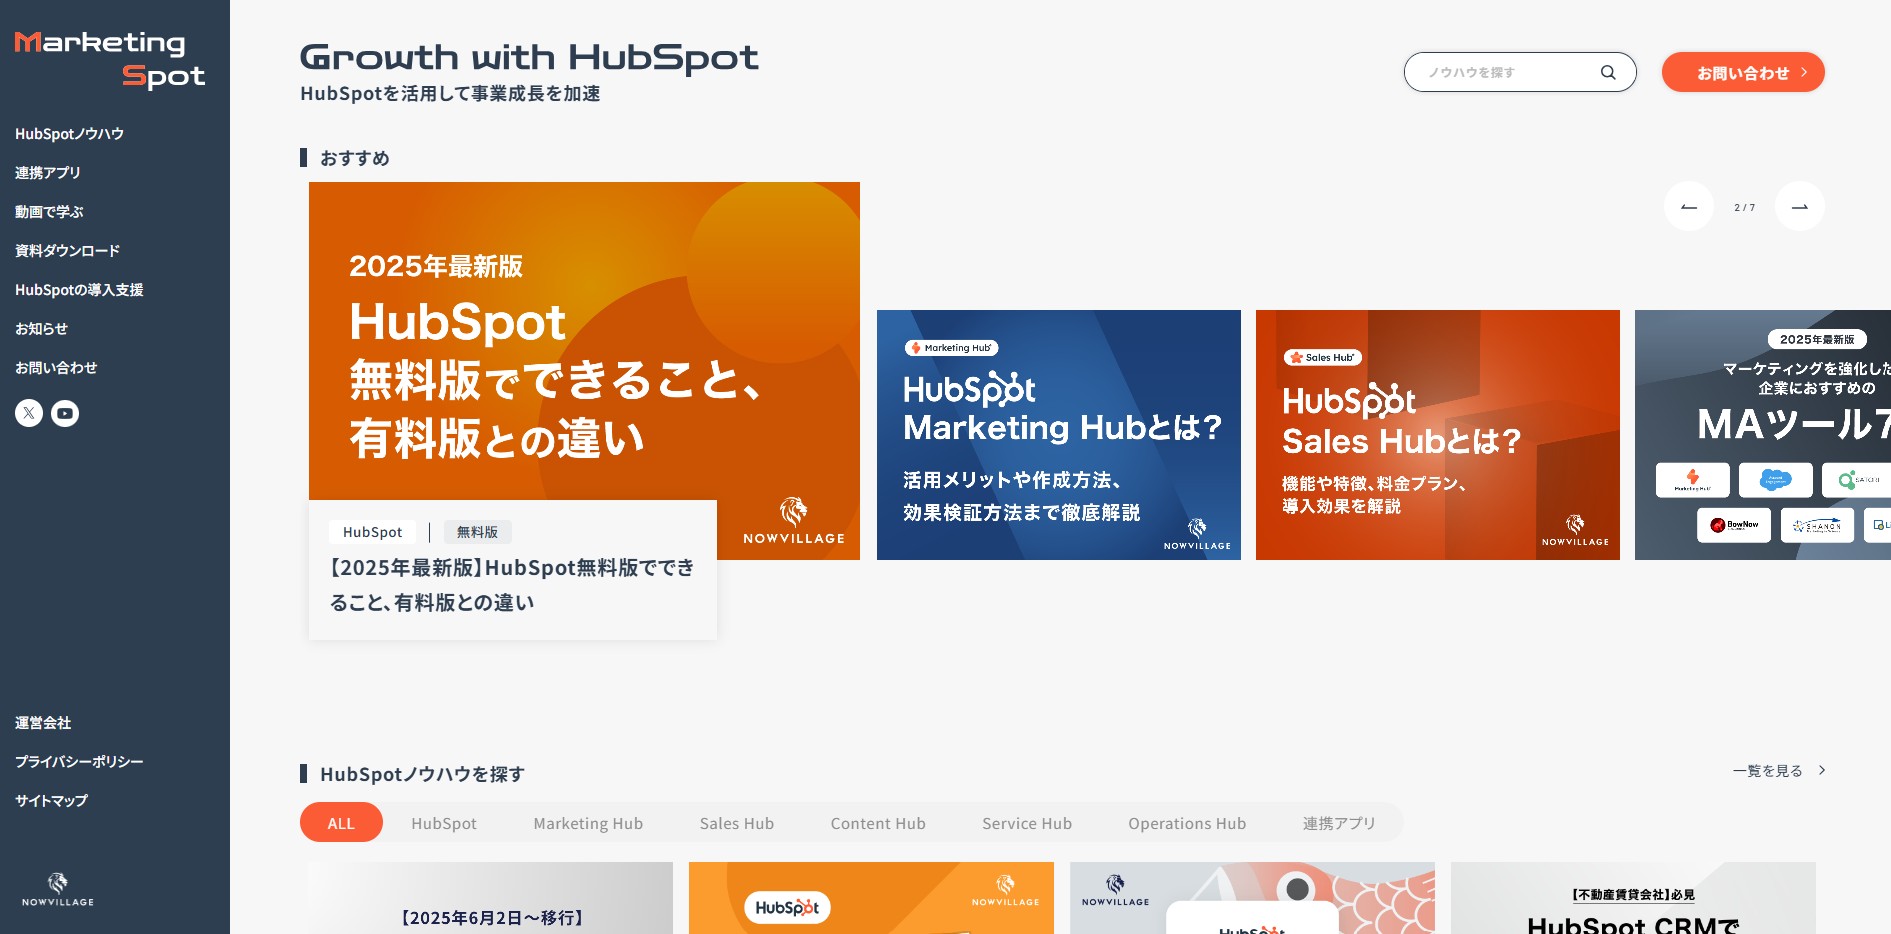Screen dimensions: 1891x934
Task: Click the HubSpotノウハウを探す section heading
Action: pos(422,774)
